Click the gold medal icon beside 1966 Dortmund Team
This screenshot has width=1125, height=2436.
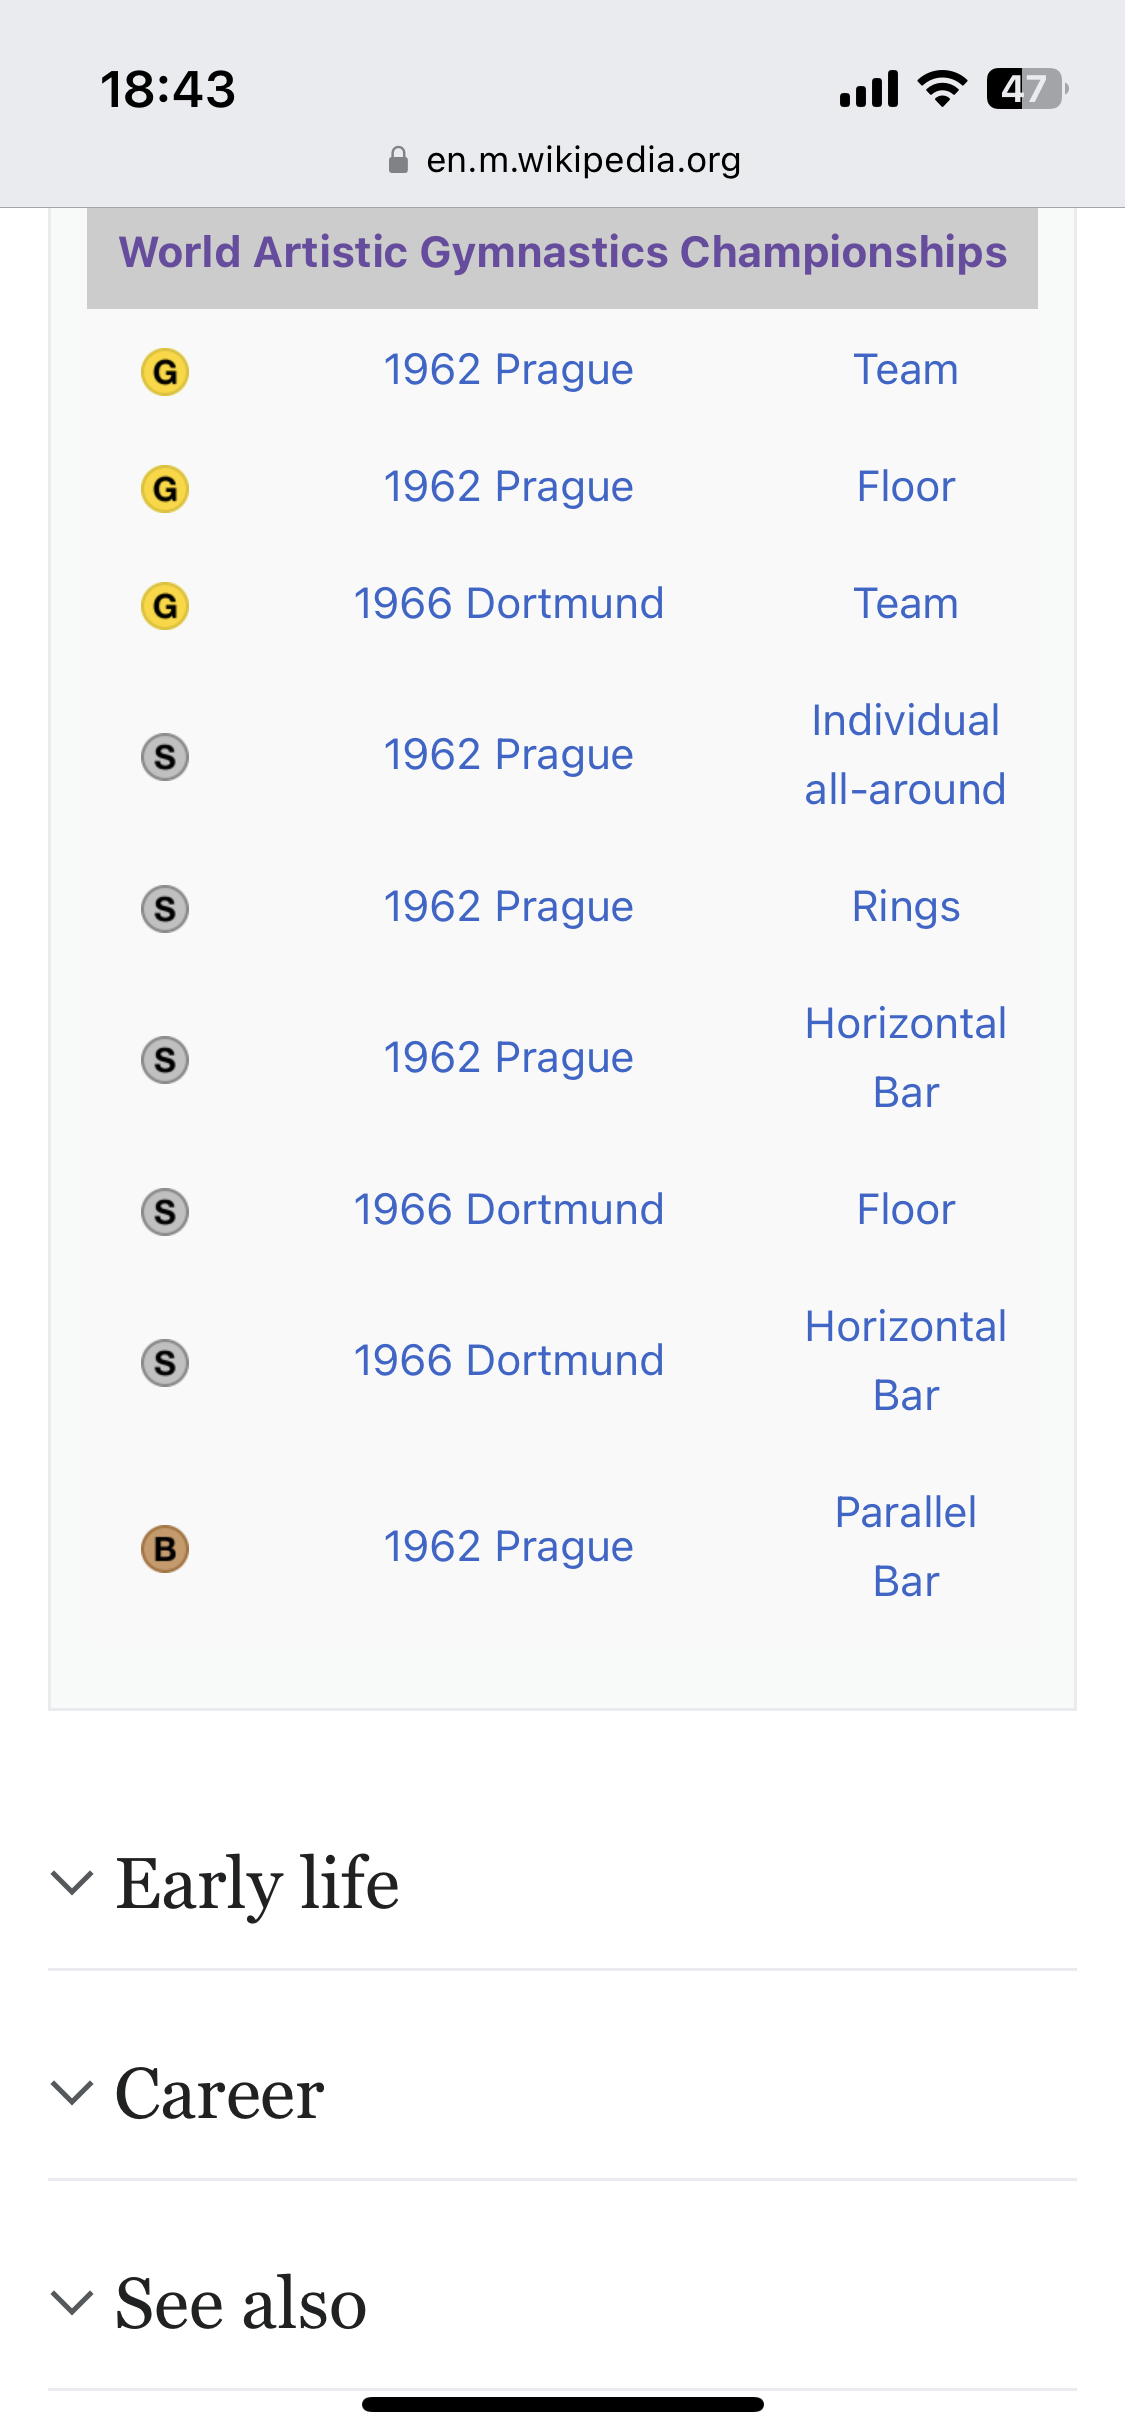[x=165, y=606]
